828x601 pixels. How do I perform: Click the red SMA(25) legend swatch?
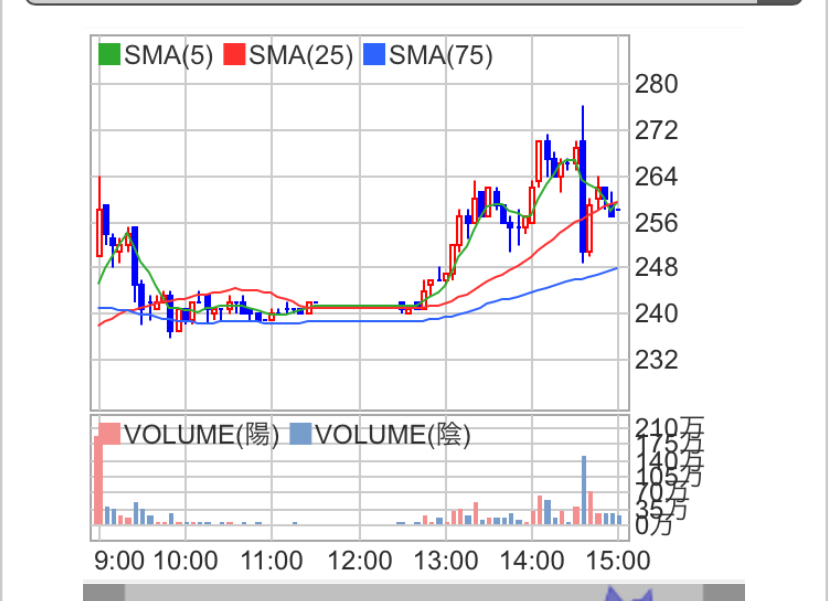(x=235, y=55)
